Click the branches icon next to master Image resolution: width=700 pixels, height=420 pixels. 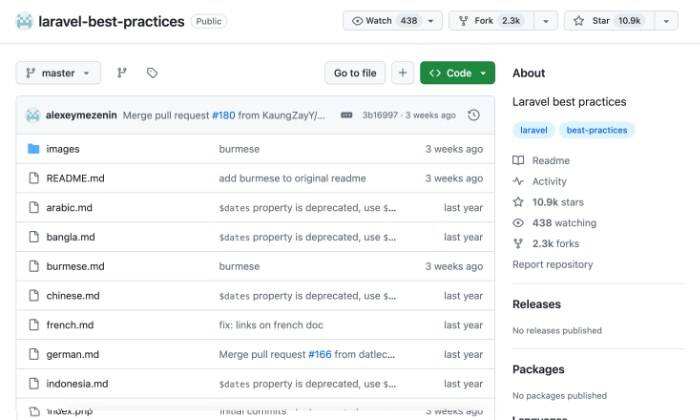tap(122, 73)
